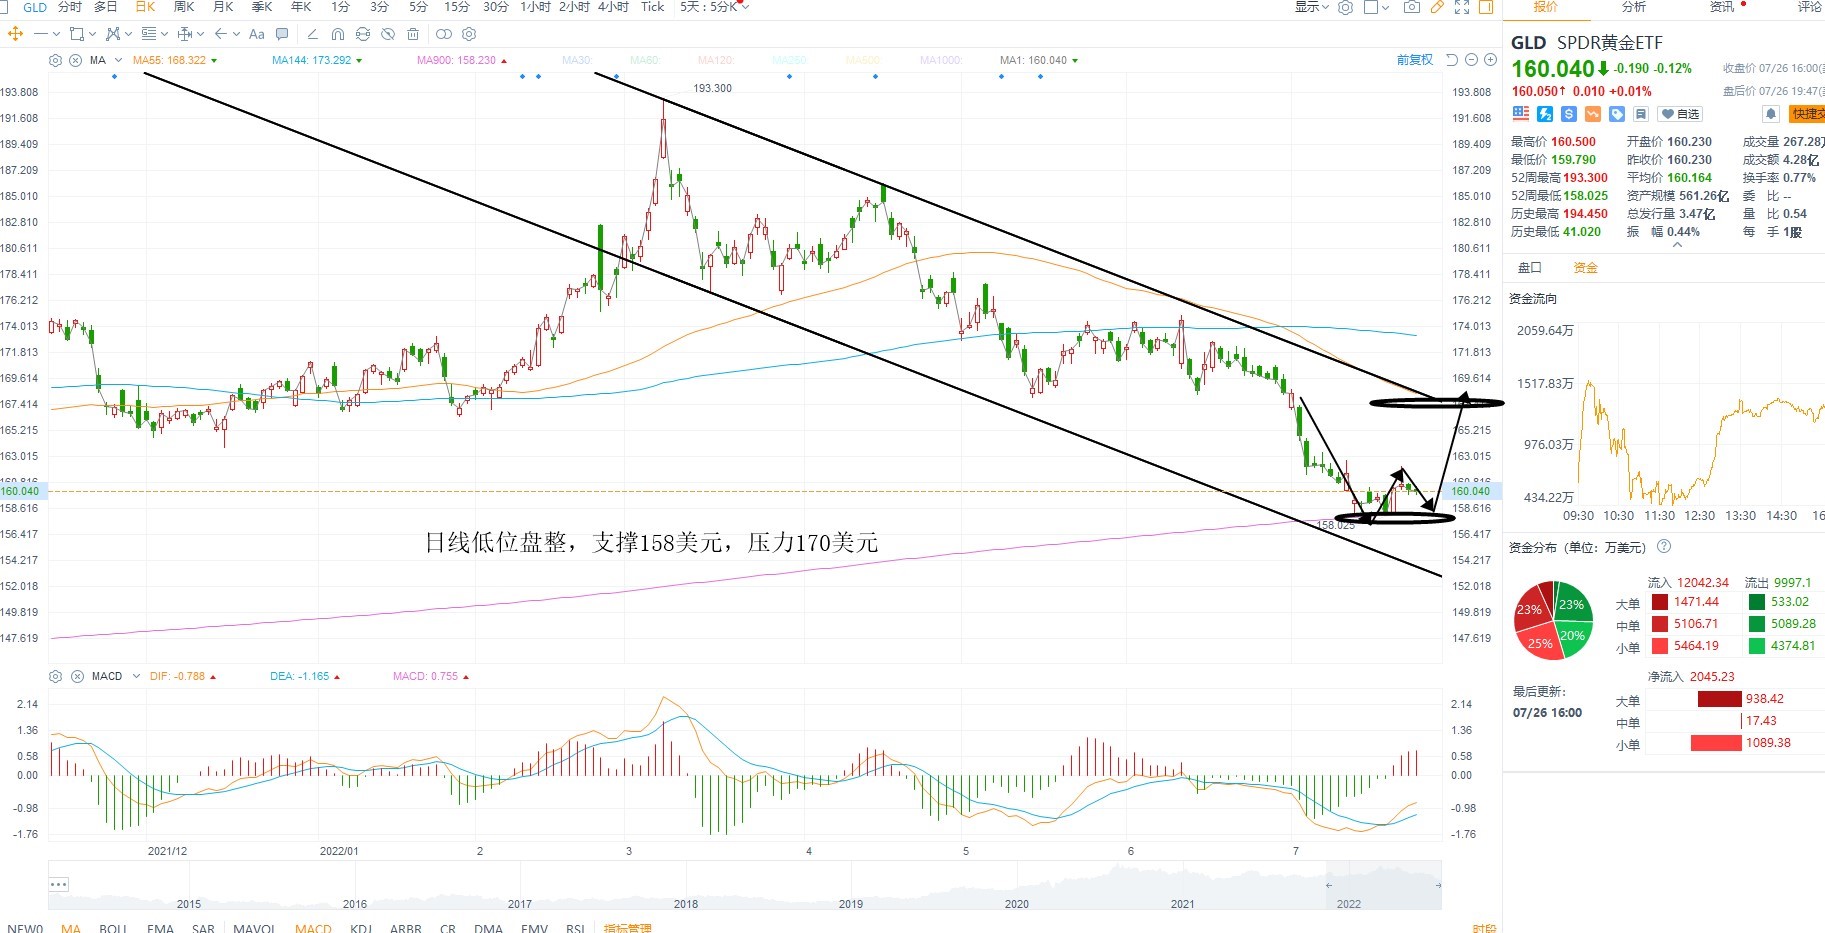
Task: Click the lock drawings icon
Action: click(363, 34)
